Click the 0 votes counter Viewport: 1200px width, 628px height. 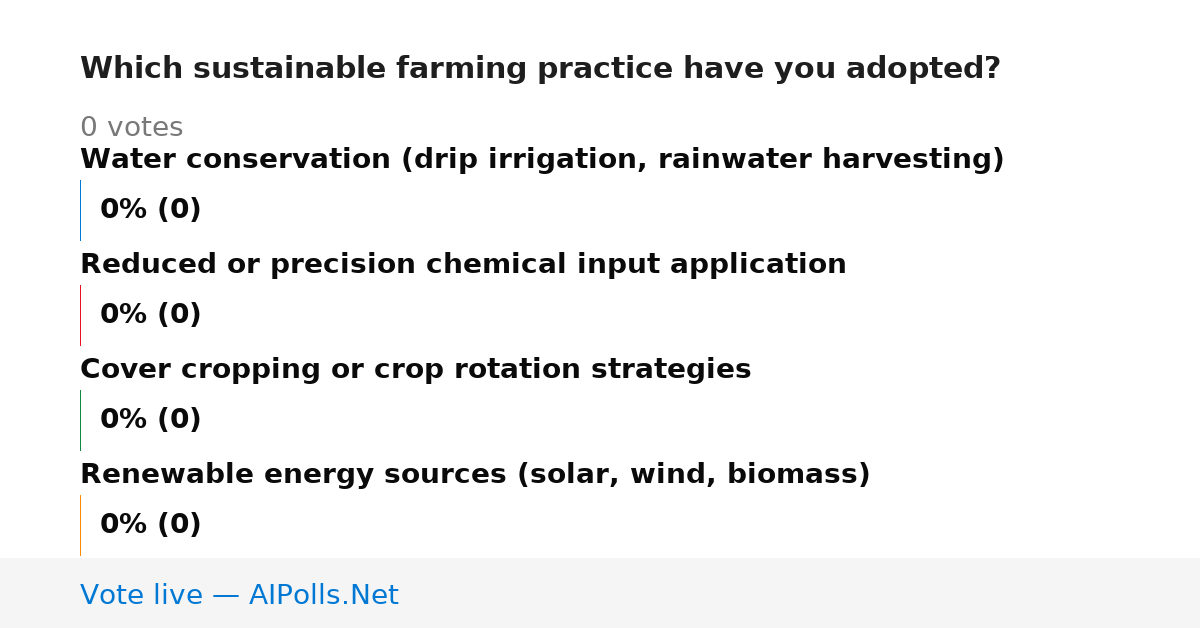tap(131, 128)
